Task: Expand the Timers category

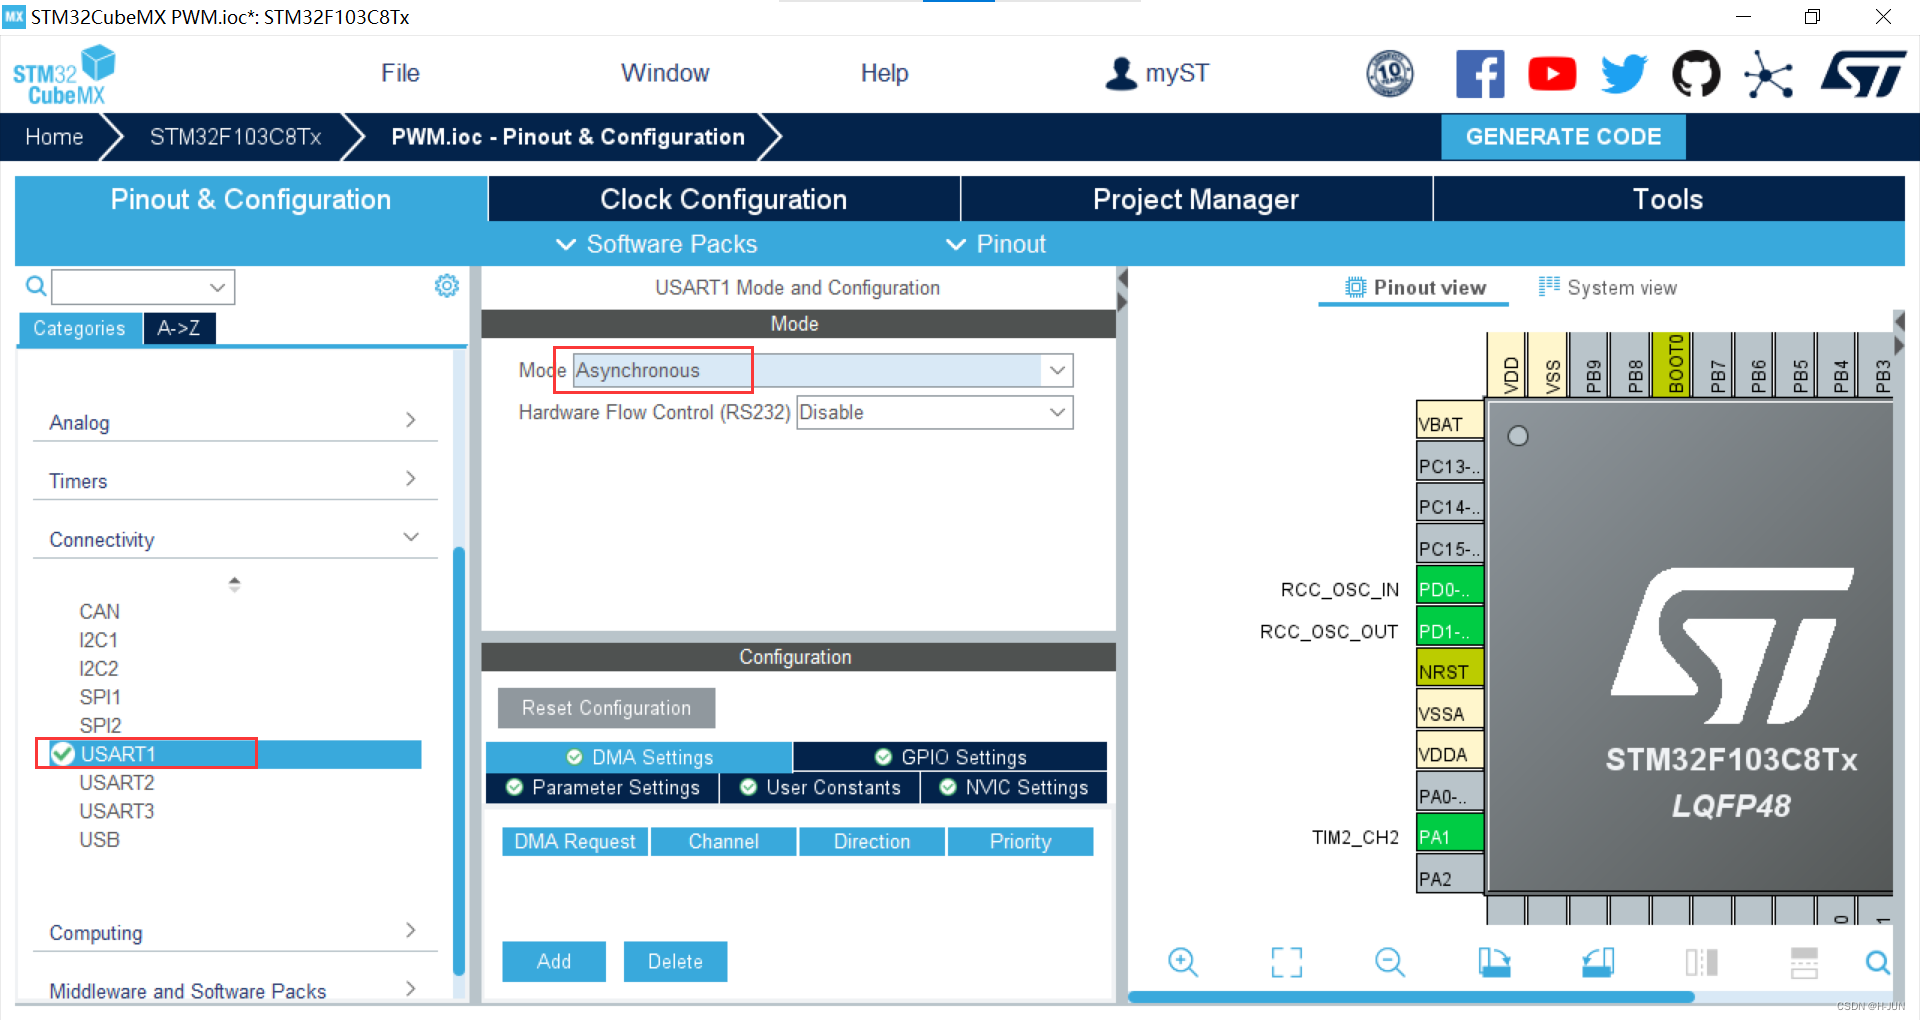Action: click(x=235, y=480)
